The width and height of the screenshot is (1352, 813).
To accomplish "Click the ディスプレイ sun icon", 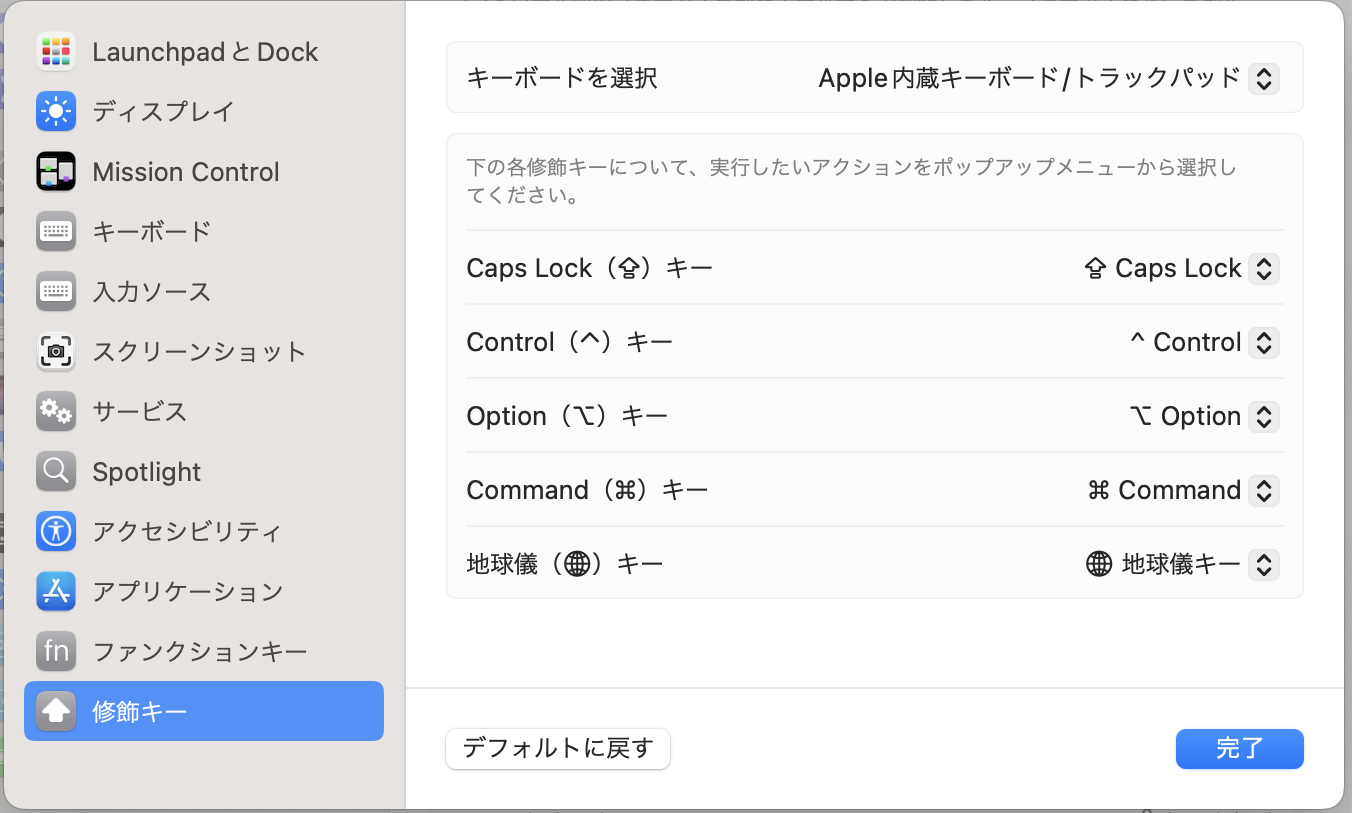I will 56,111.
